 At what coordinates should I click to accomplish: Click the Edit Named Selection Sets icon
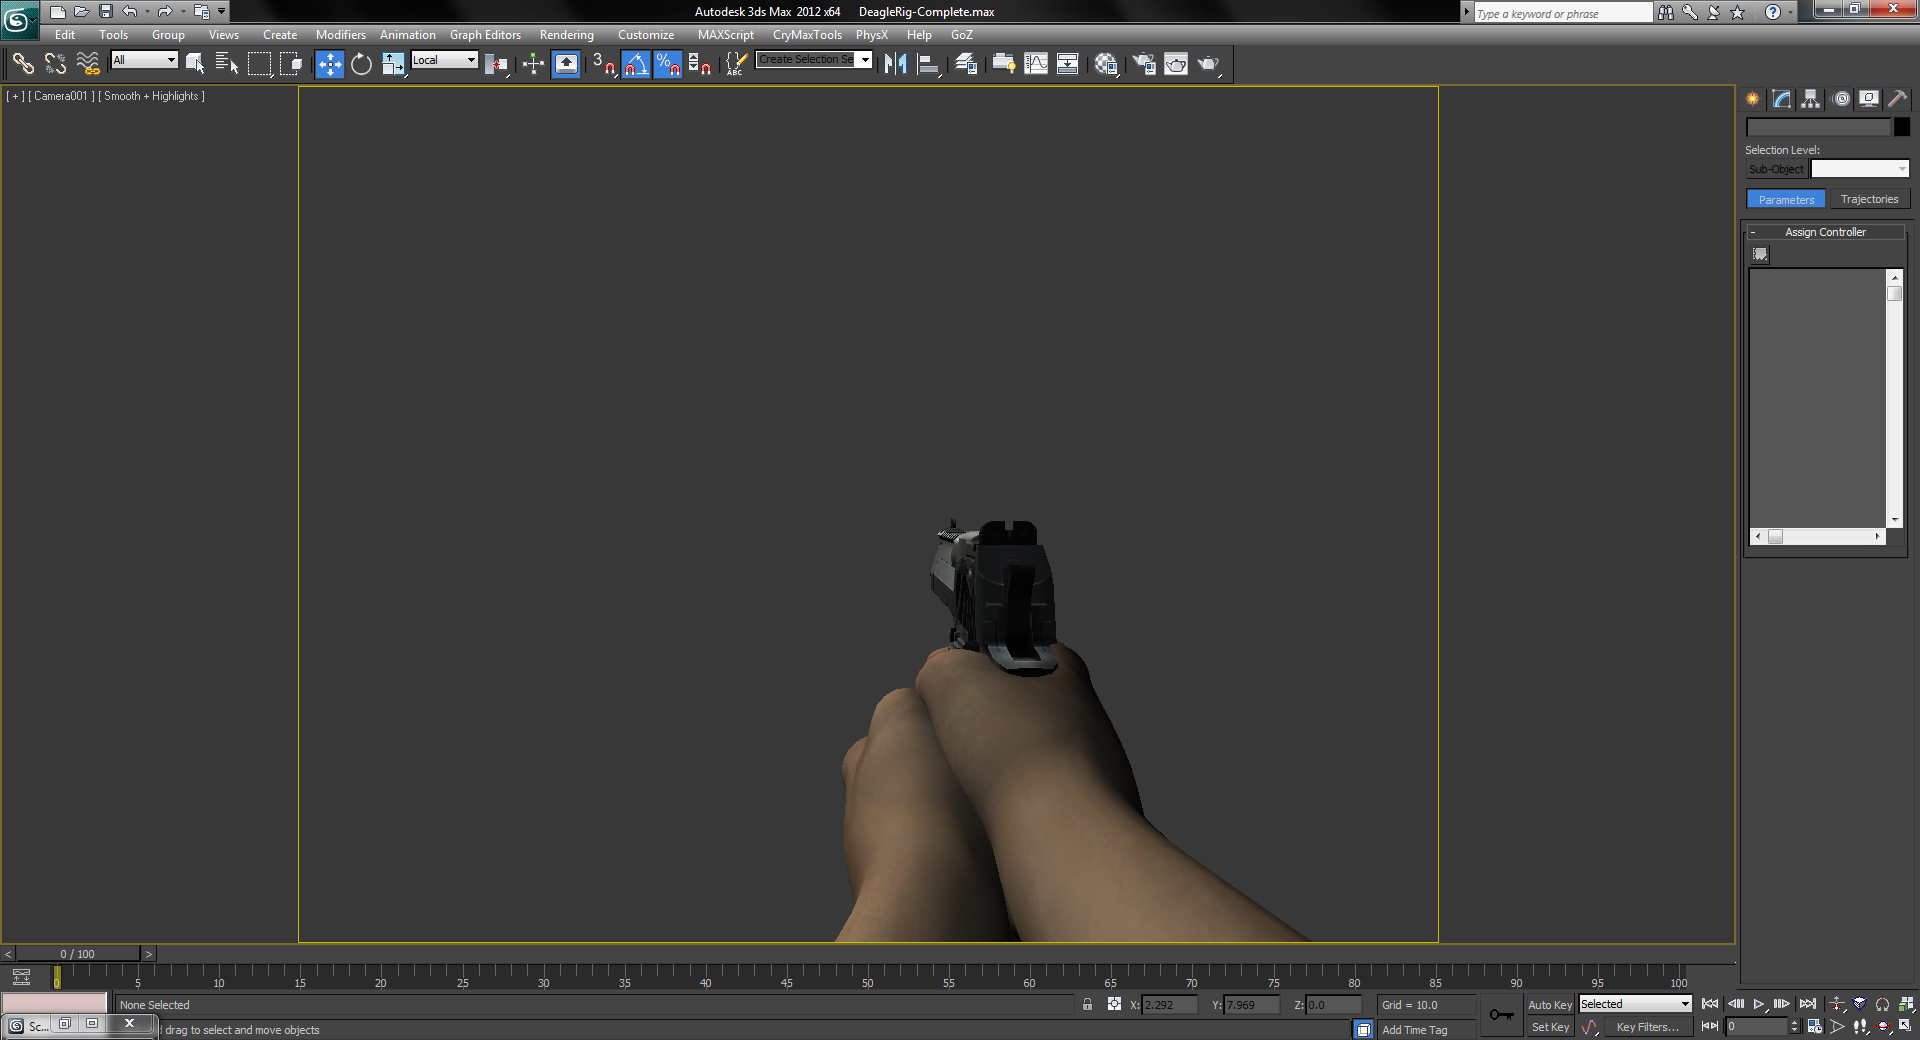[735, 64]
